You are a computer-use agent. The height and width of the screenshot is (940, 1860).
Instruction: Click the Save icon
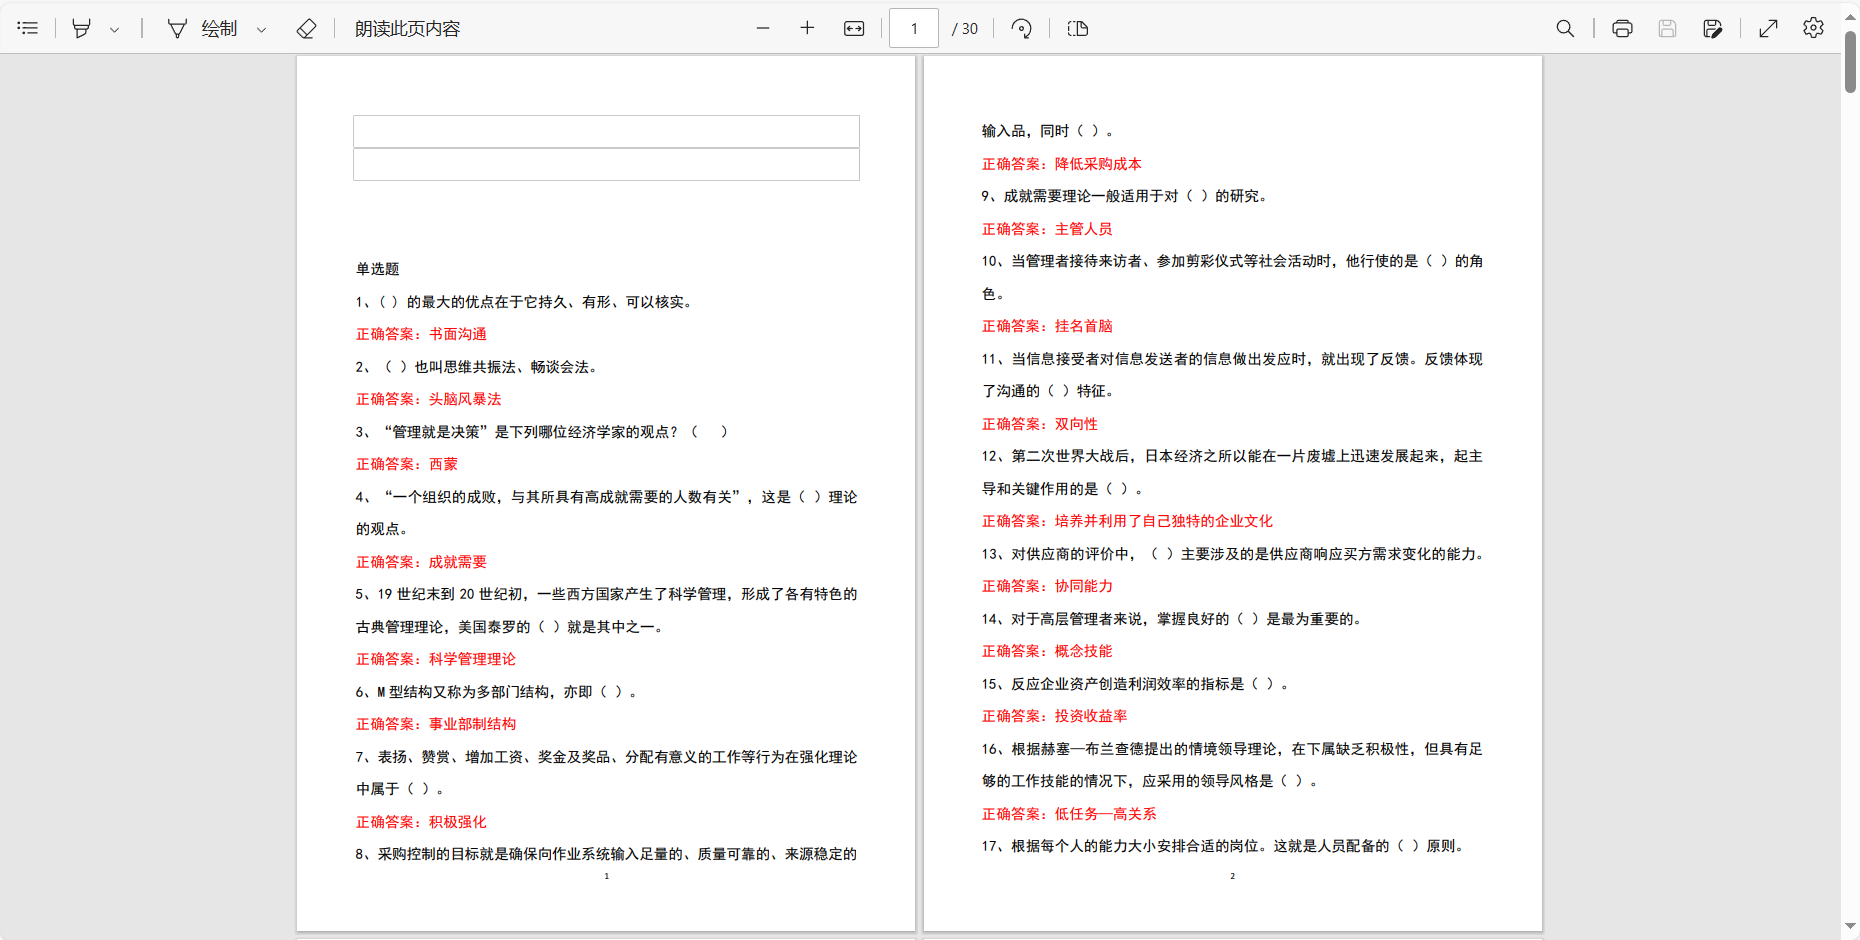pyautogui.click(x=1667, y=28)
